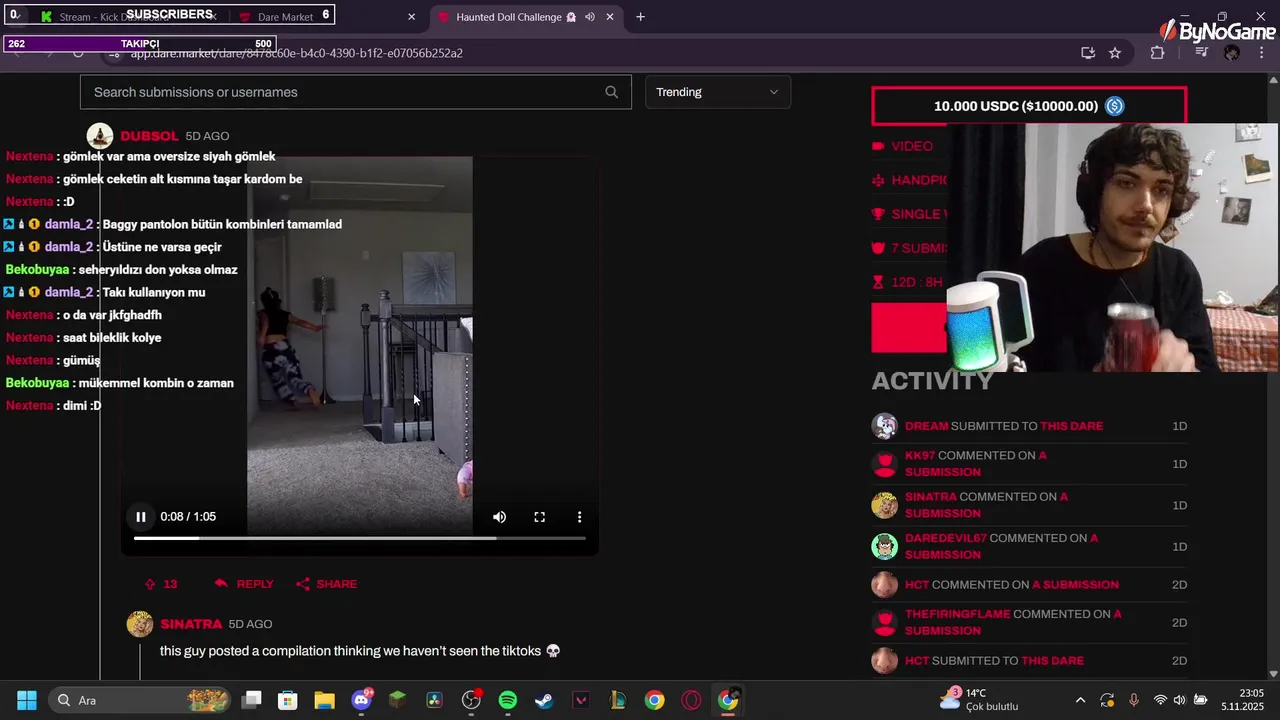Close the Dare Market tab
This screenshot has height=720, width=1280.
tap(411, 17)
